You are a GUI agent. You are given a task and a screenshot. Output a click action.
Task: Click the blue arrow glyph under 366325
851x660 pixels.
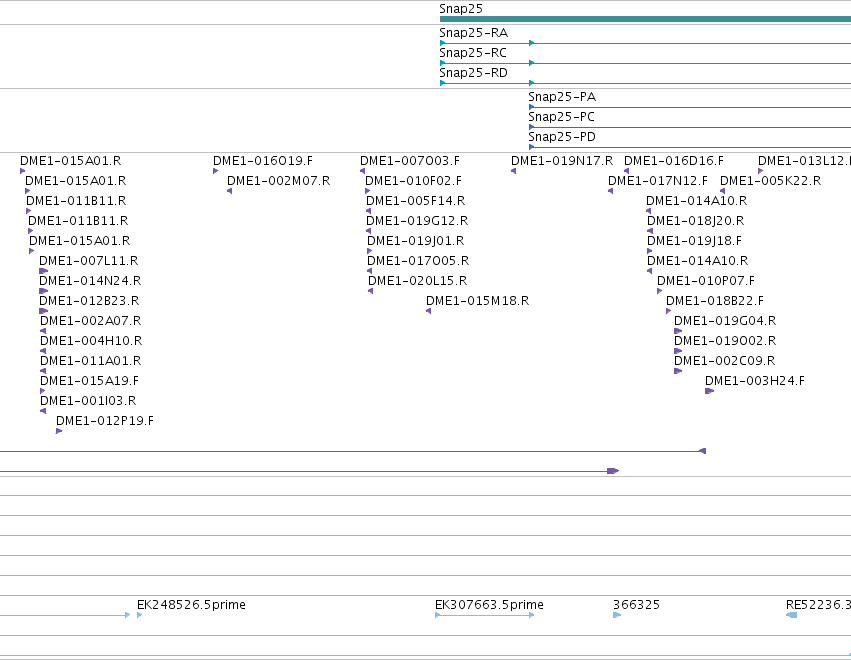pos(617,615)
